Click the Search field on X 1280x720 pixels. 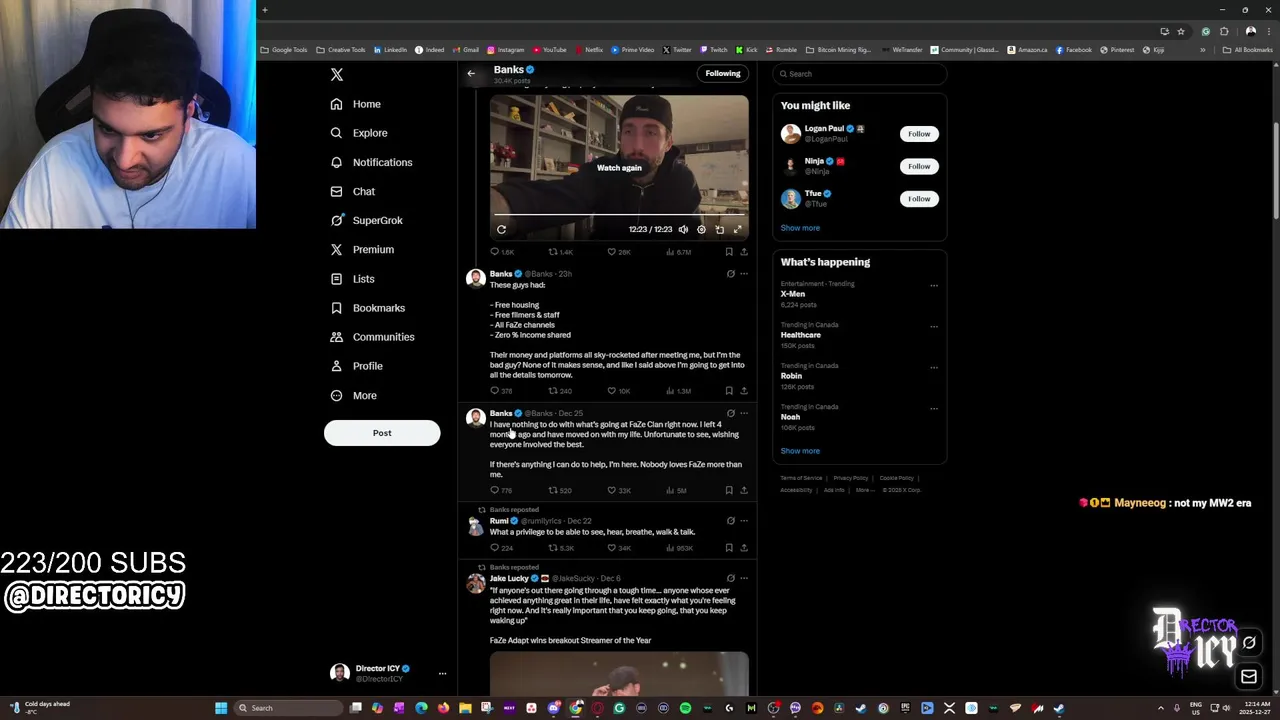coord(860,74)
